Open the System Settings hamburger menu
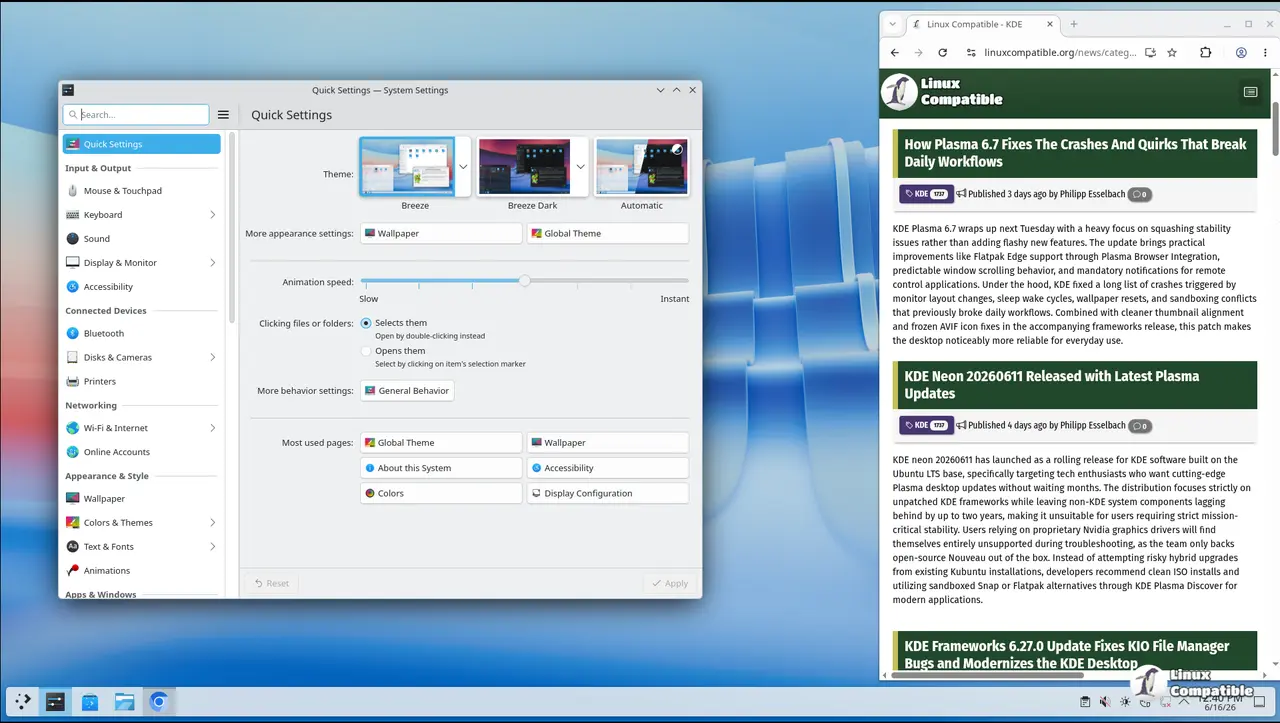 click(223, 115)
